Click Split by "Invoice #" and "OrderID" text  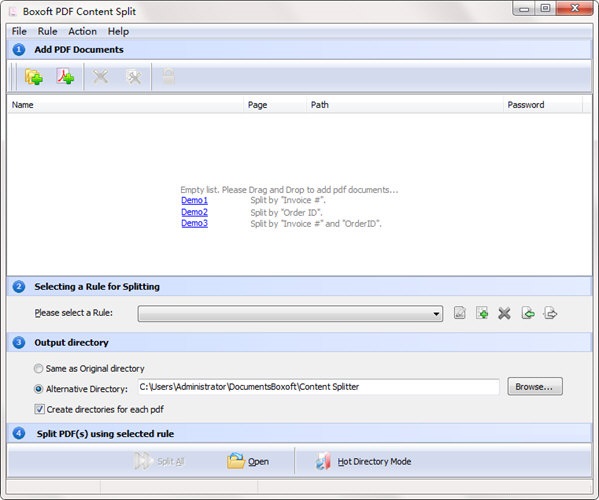pyautogui.click(x=316, y=223)
